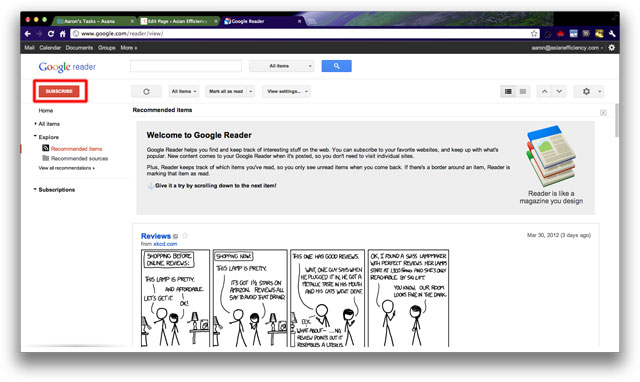
Task: Open Reader settings gear button
Action: 589,91
